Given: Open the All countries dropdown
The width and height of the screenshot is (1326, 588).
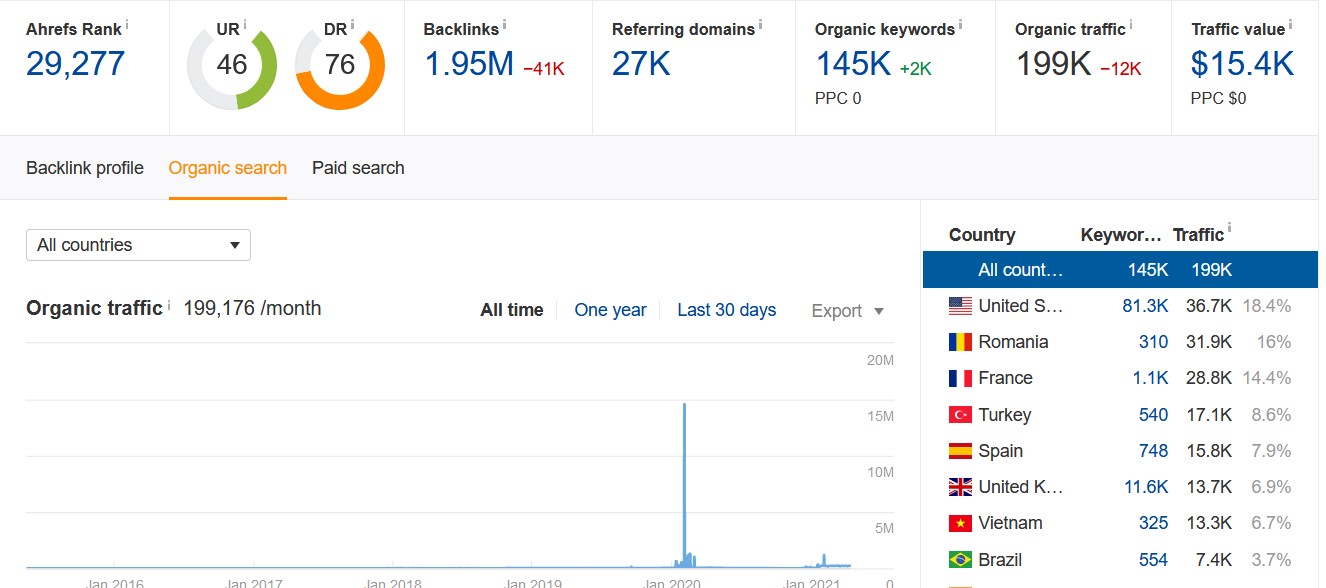Looking at the screenshot, I should (138, 245).
